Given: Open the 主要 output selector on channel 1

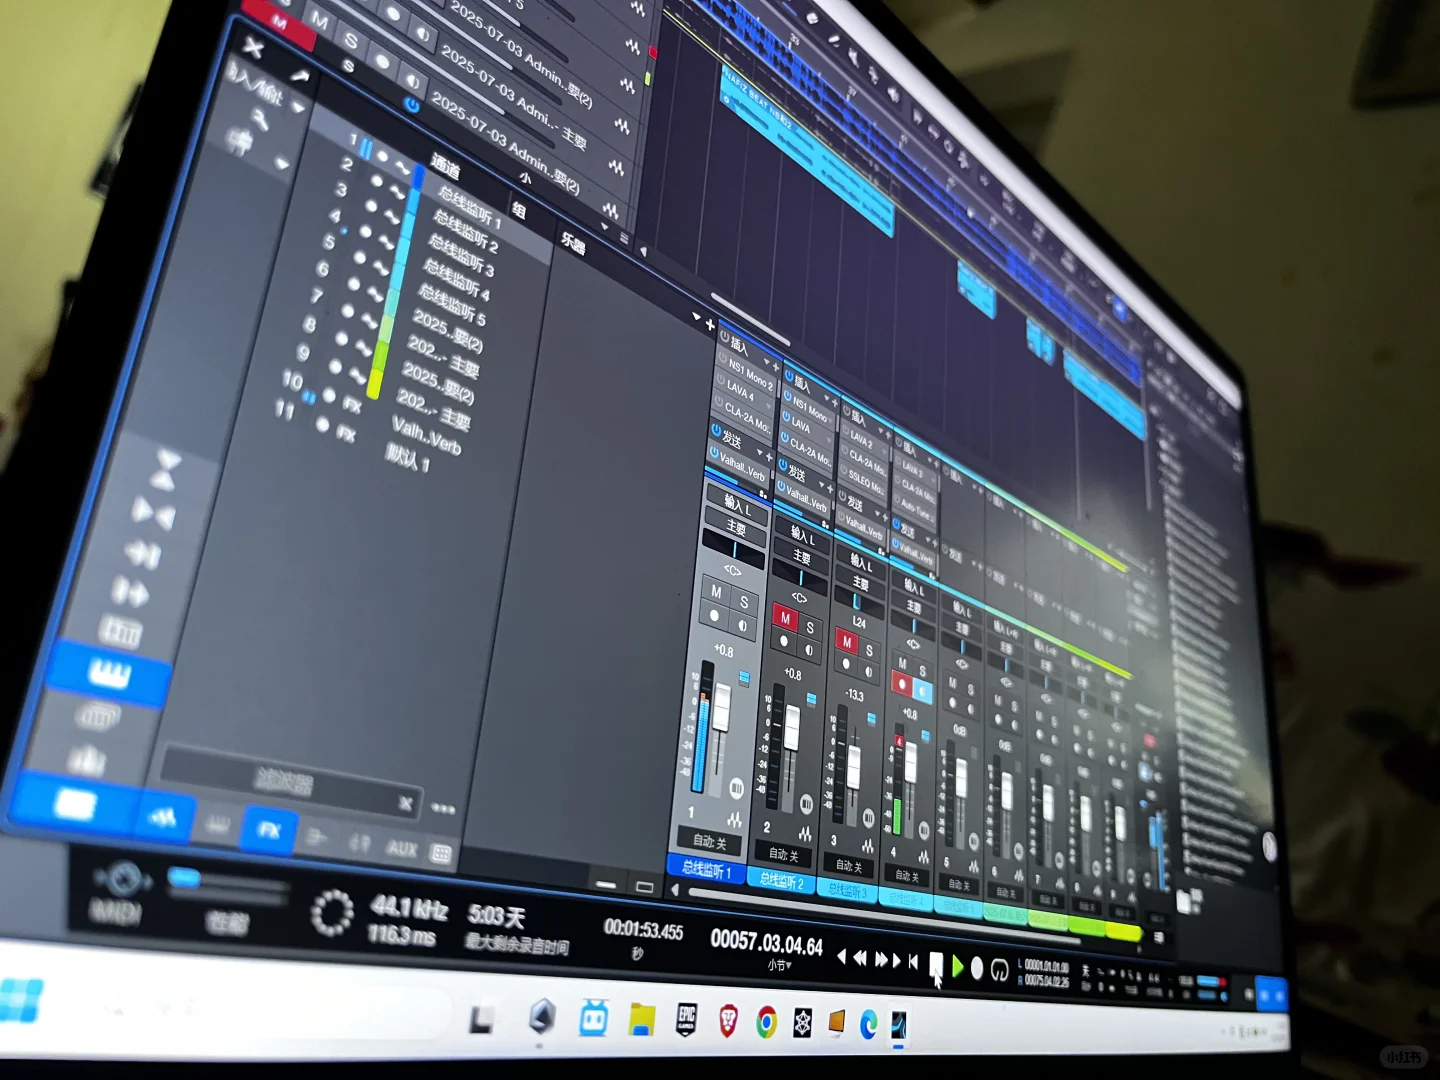Looking at the screenshot, I should (x=737, y=528).
